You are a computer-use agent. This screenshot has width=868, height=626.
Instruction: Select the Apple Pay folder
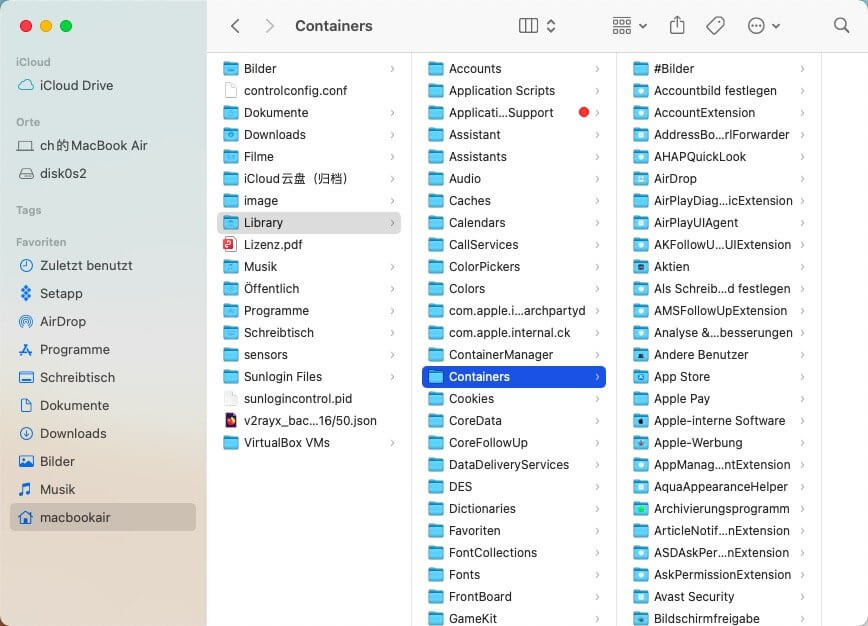[x=719, y=399]
